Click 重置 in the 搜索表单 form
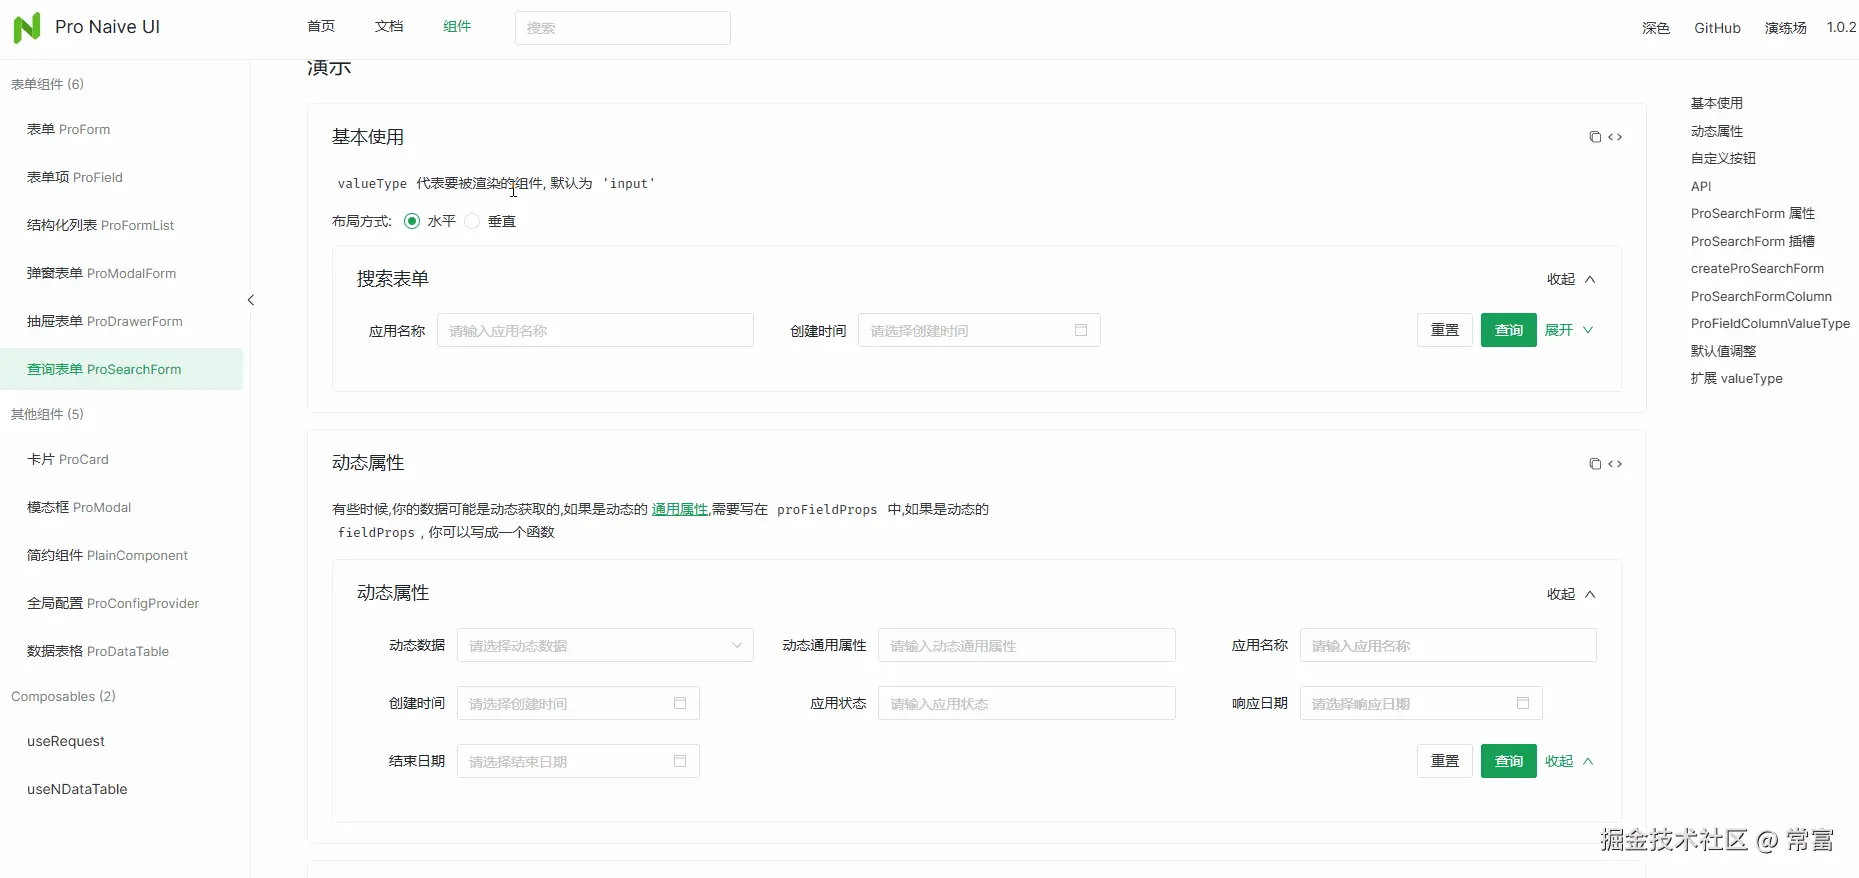The width and height of the screenshot is (1859, 878). (1445, 330)
